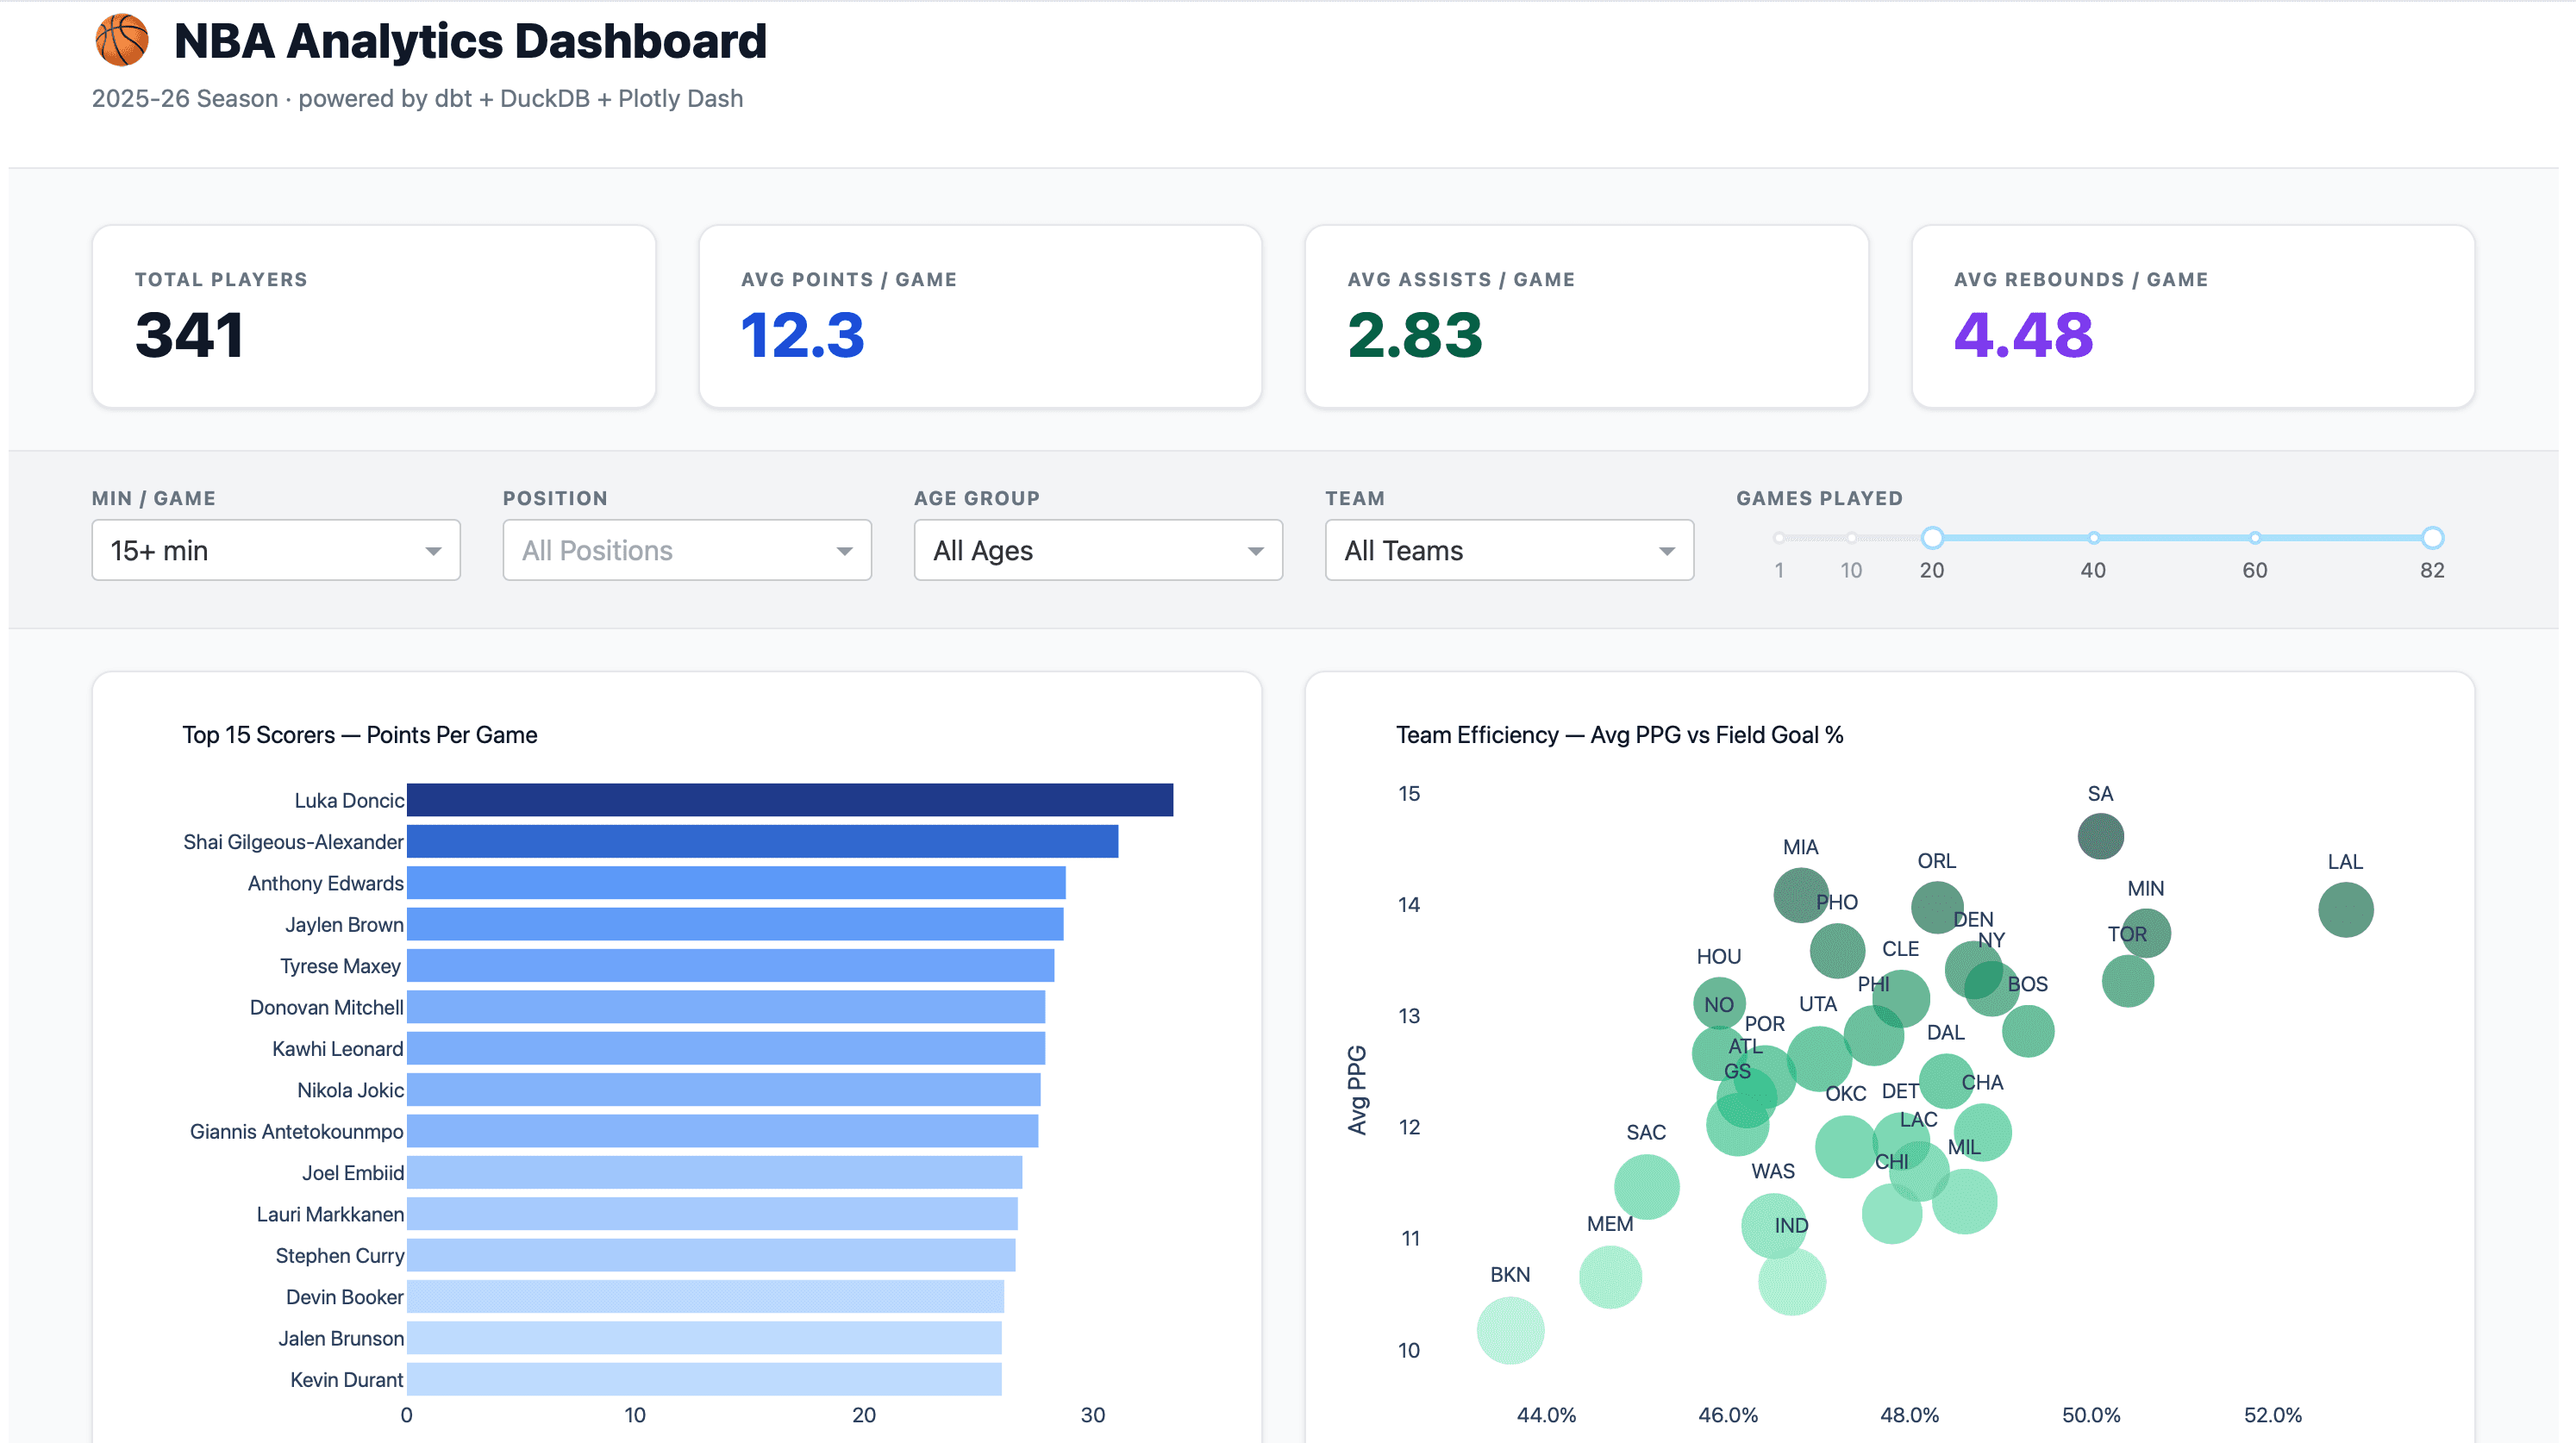The height and width of the screenshot is (1443, 2576).
Task: Click the NBA Analytics Dashboard heading
Action: (x=470, y=41)
